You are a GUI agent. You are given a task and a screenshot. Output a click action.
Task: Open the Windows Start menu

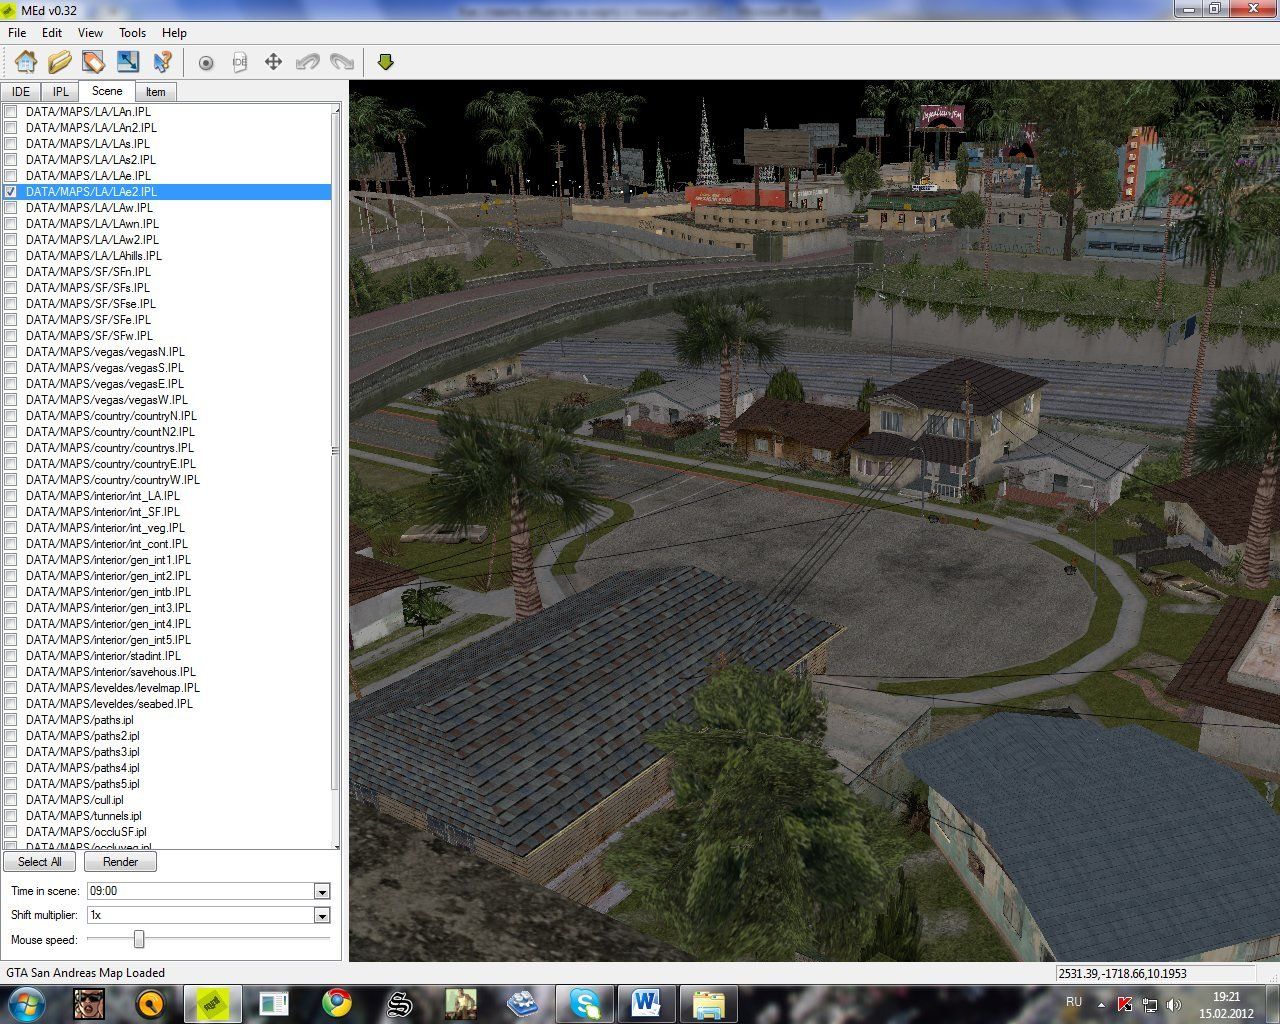pos(25,1003)
